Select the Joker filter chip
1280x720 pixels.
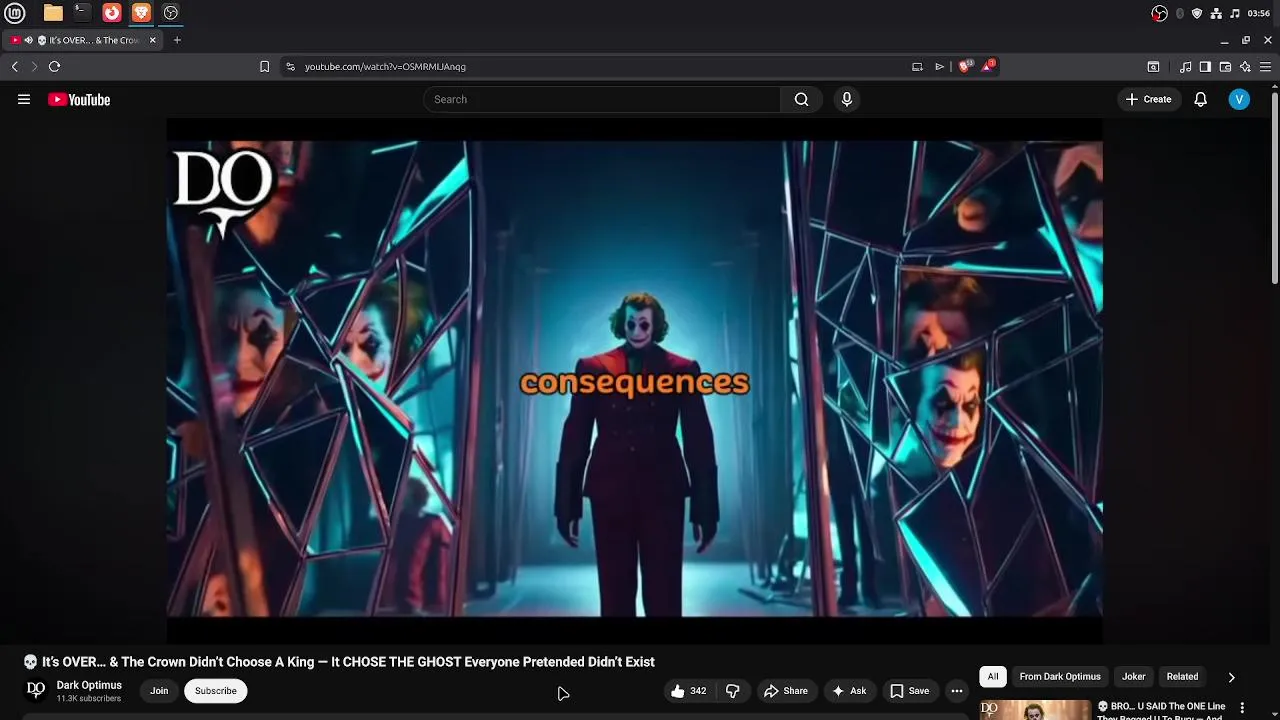[1133, 677]
